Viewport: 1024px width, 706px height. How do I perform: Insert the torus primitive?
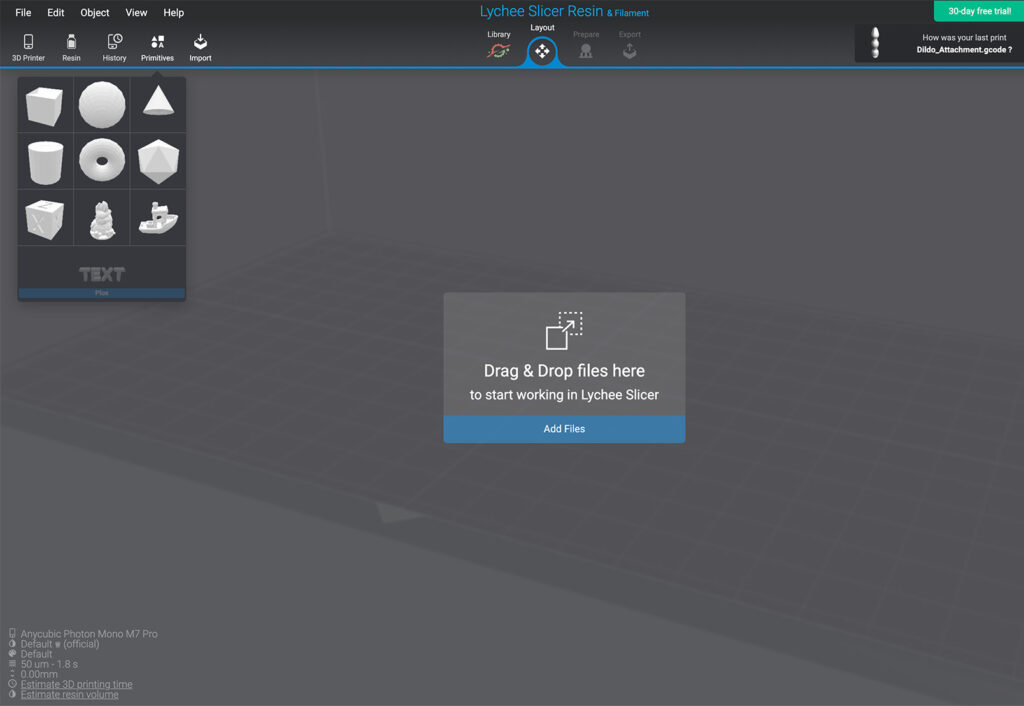tap(102, 161)
